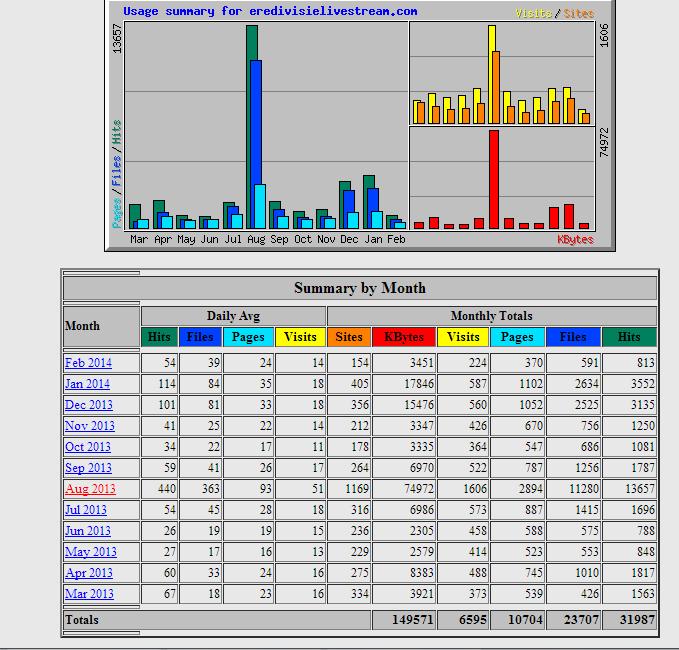Click the red KBytes chart legend label
The width and height of the screenshot is (679, 650).
575,239
